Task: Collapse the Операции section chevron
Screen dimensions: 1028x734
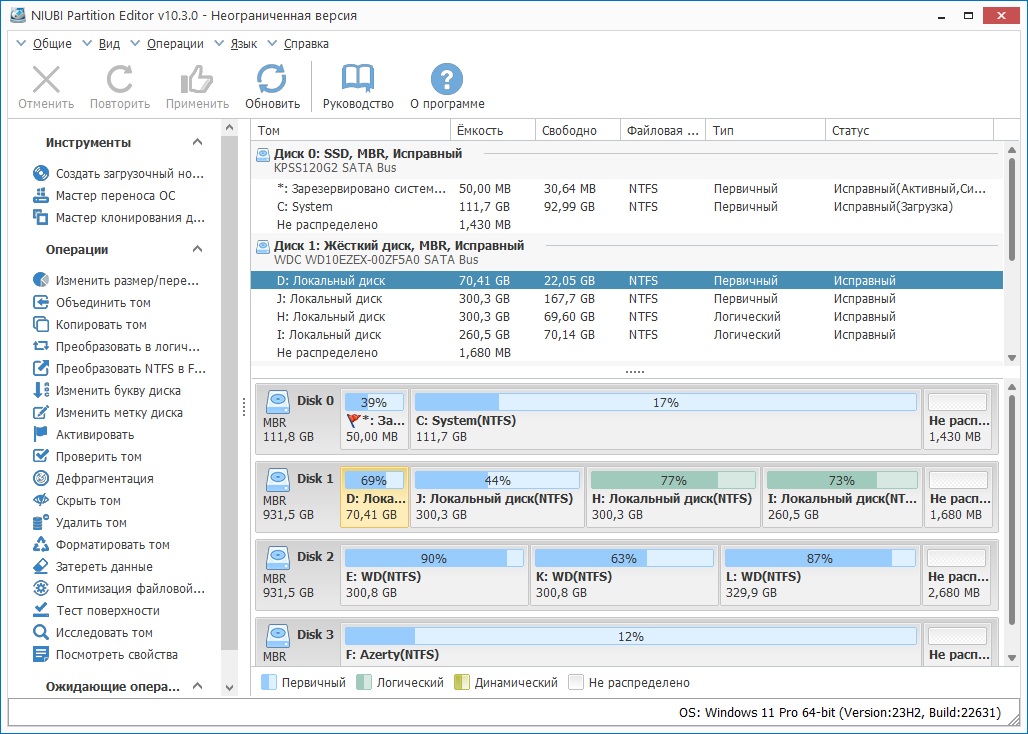Action: [x=198, y=250]
